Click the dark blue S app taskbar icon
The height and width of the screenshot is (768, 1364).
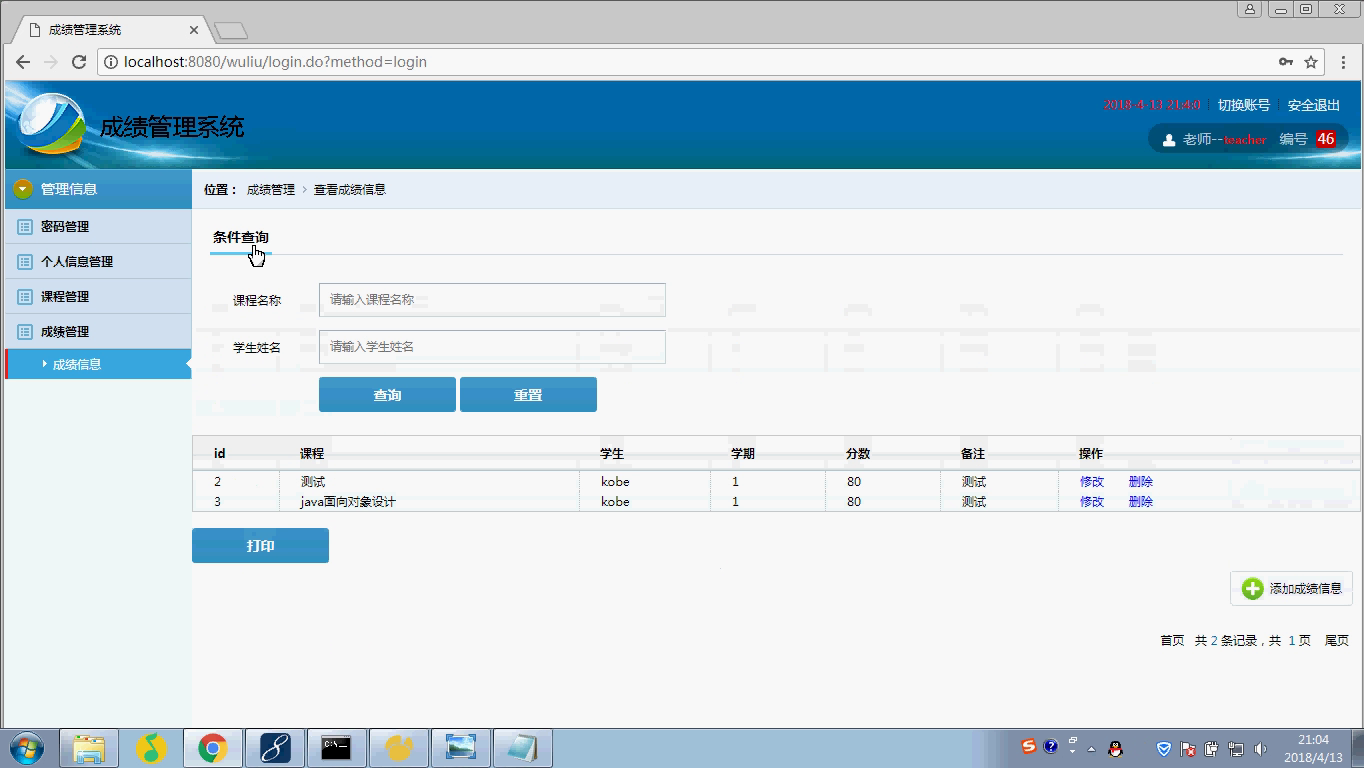tap(274, 748)
